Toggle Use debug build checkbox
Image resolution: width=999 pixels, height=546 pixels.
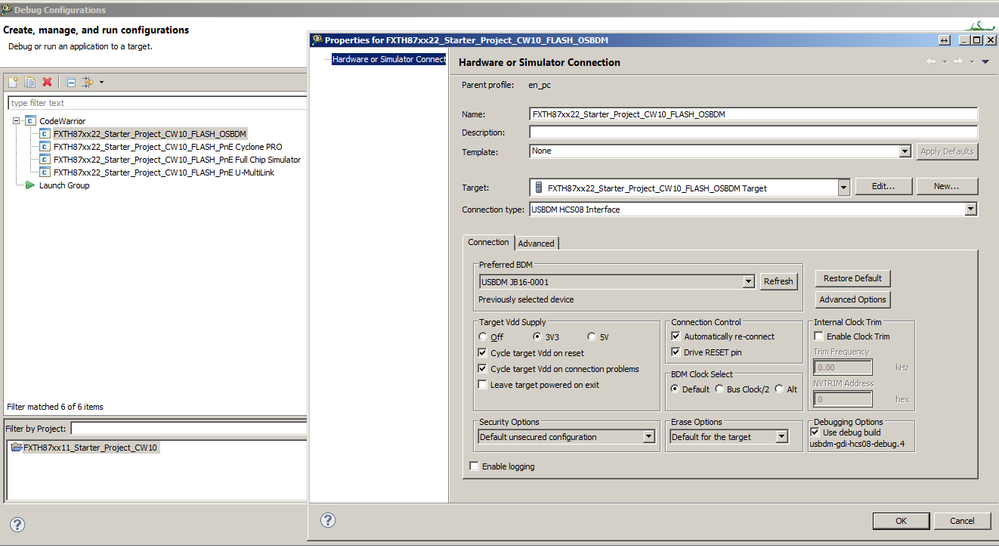point(815,431)
